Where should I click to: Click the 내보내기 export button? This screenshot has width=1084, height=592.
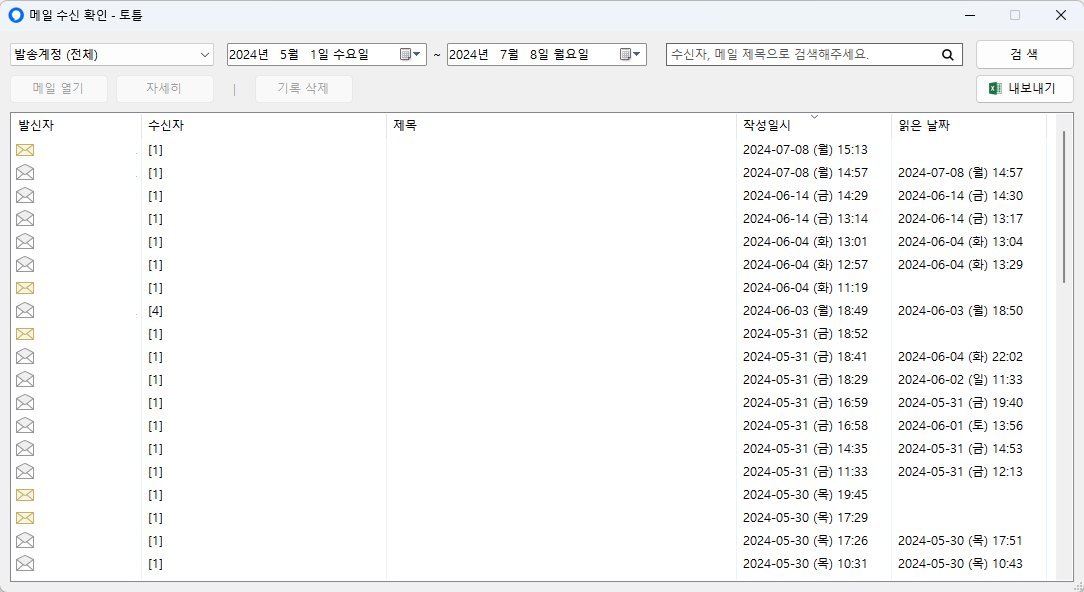coord(1025,89)
